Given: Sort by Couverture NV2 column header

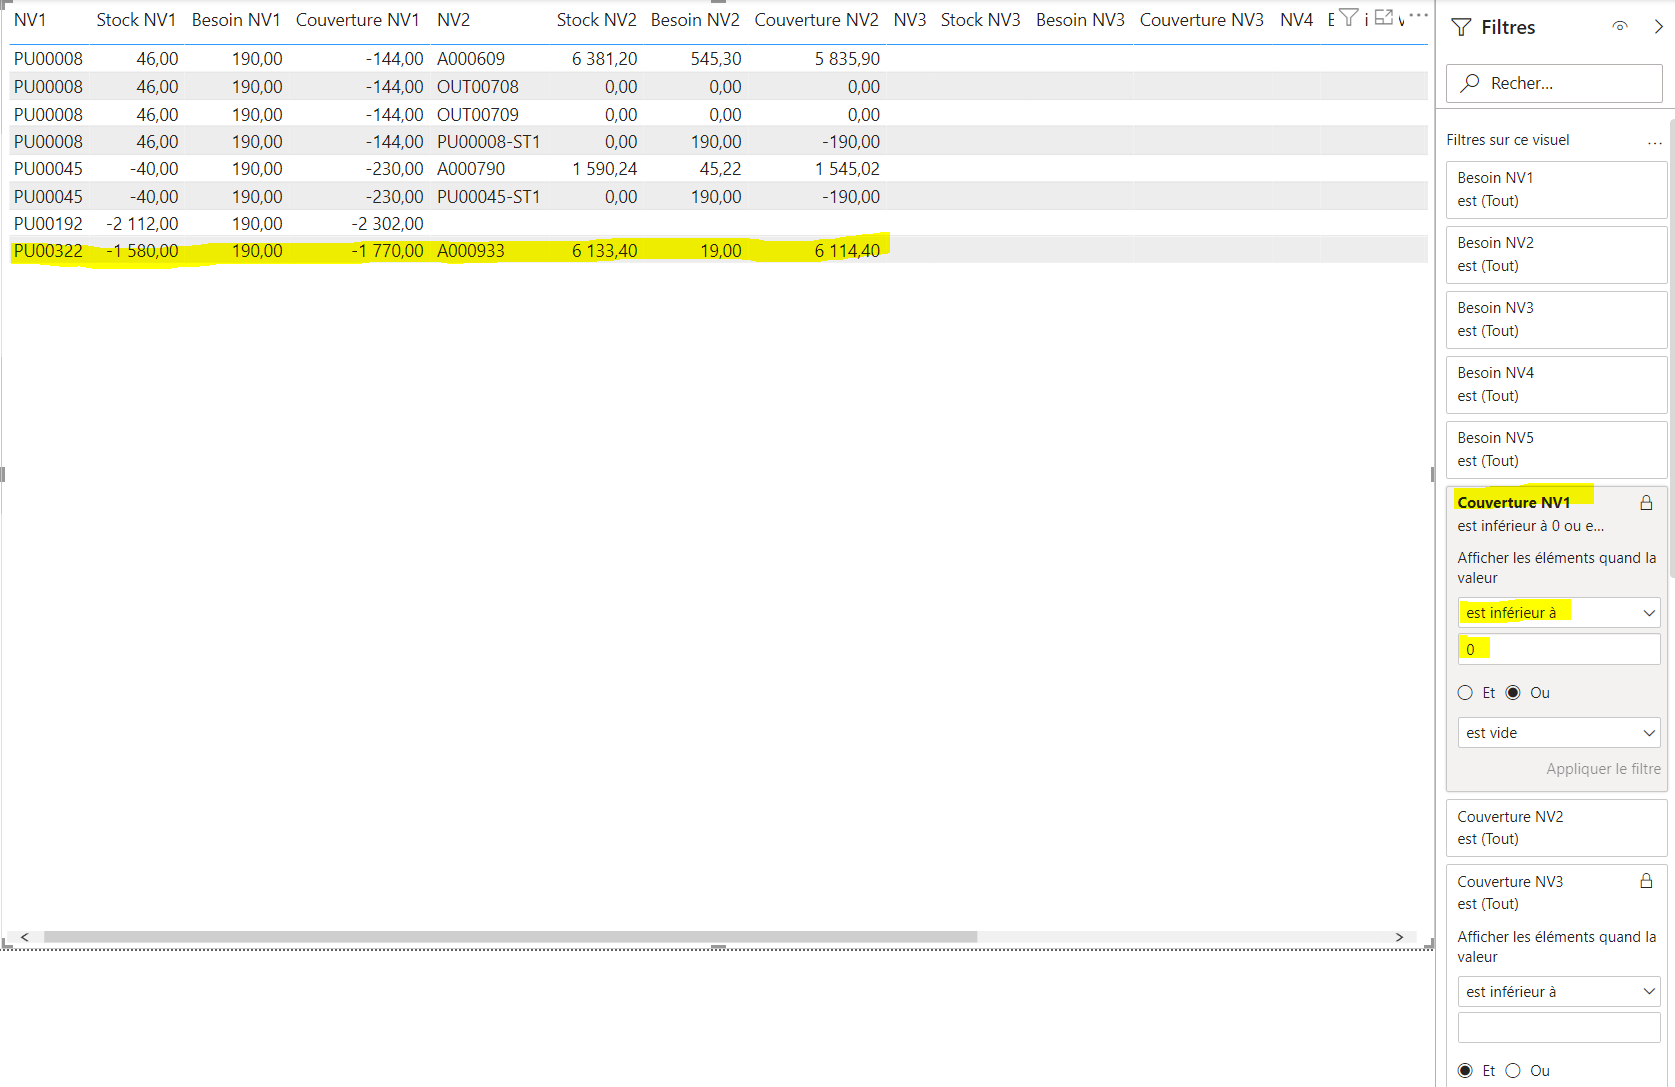Looking at the screenshot, I should point(816,20).
